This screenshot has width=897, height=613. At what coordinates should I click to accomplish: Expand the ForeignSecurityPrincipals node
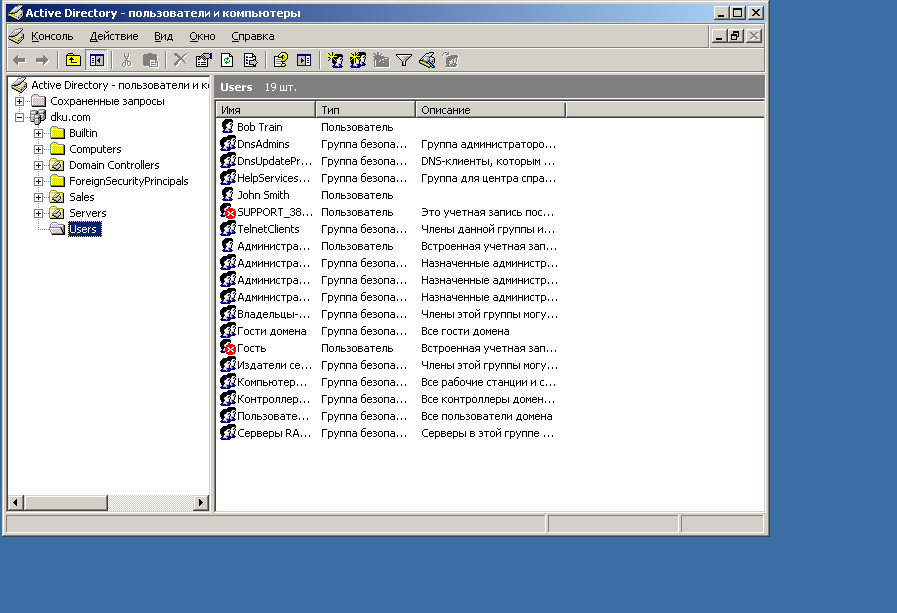point(38,181)
